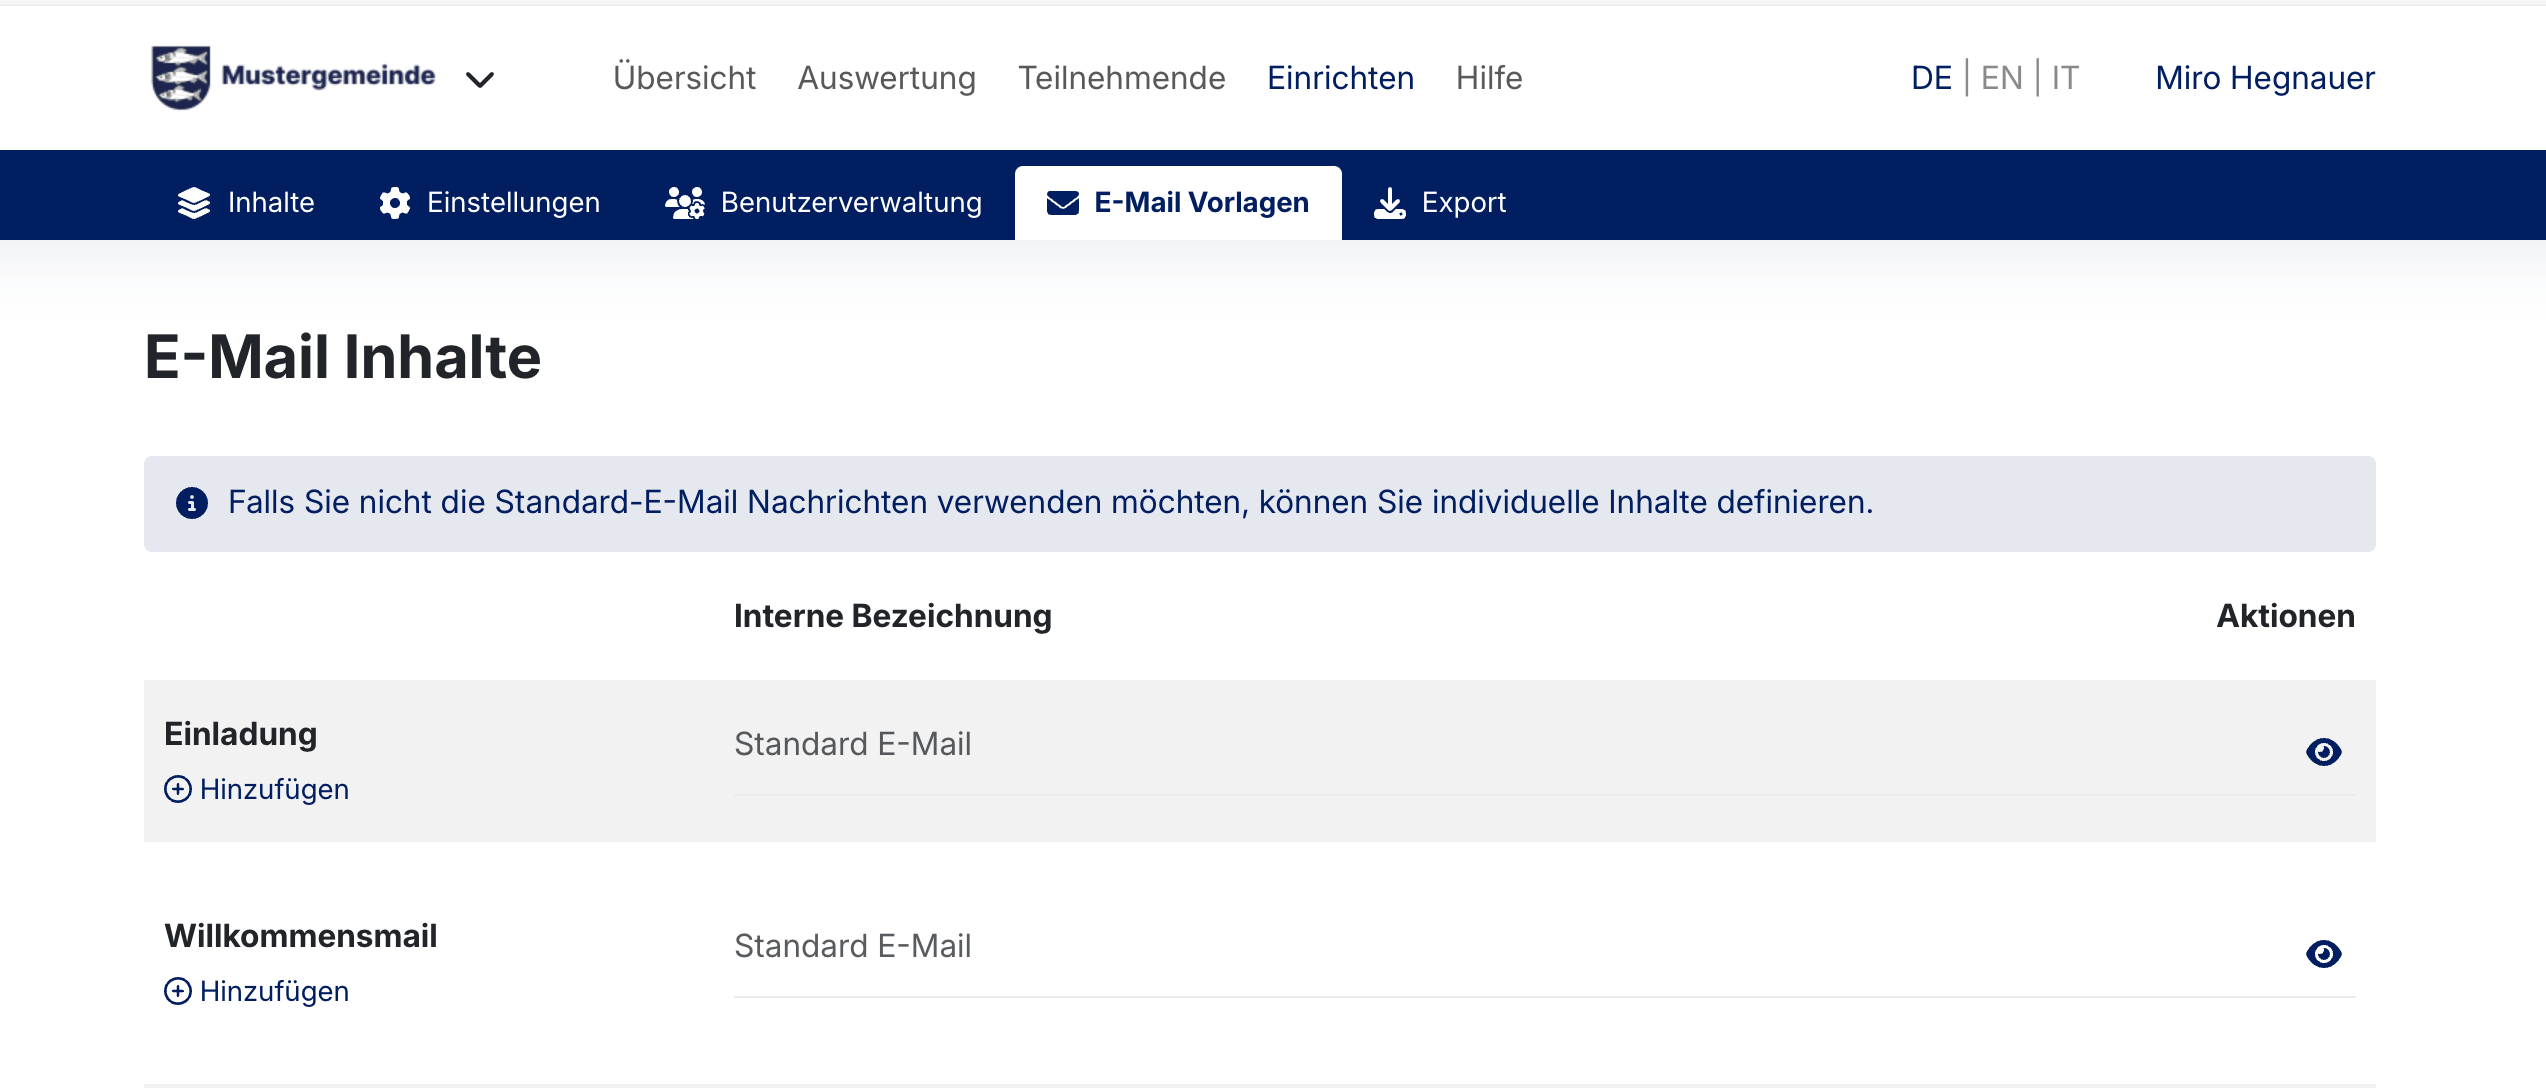The image size is (2546, 1088).
Task: Open the Hilfe menu
Action: point(1489,78)
